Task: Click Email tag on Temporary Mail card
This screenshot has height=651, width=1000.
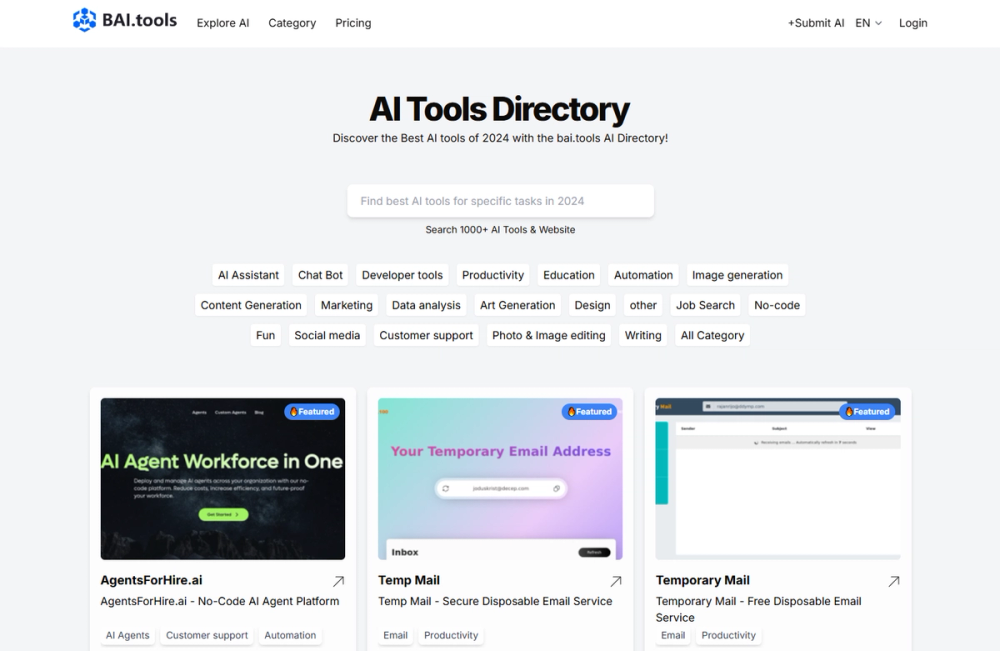Action: 673,635
